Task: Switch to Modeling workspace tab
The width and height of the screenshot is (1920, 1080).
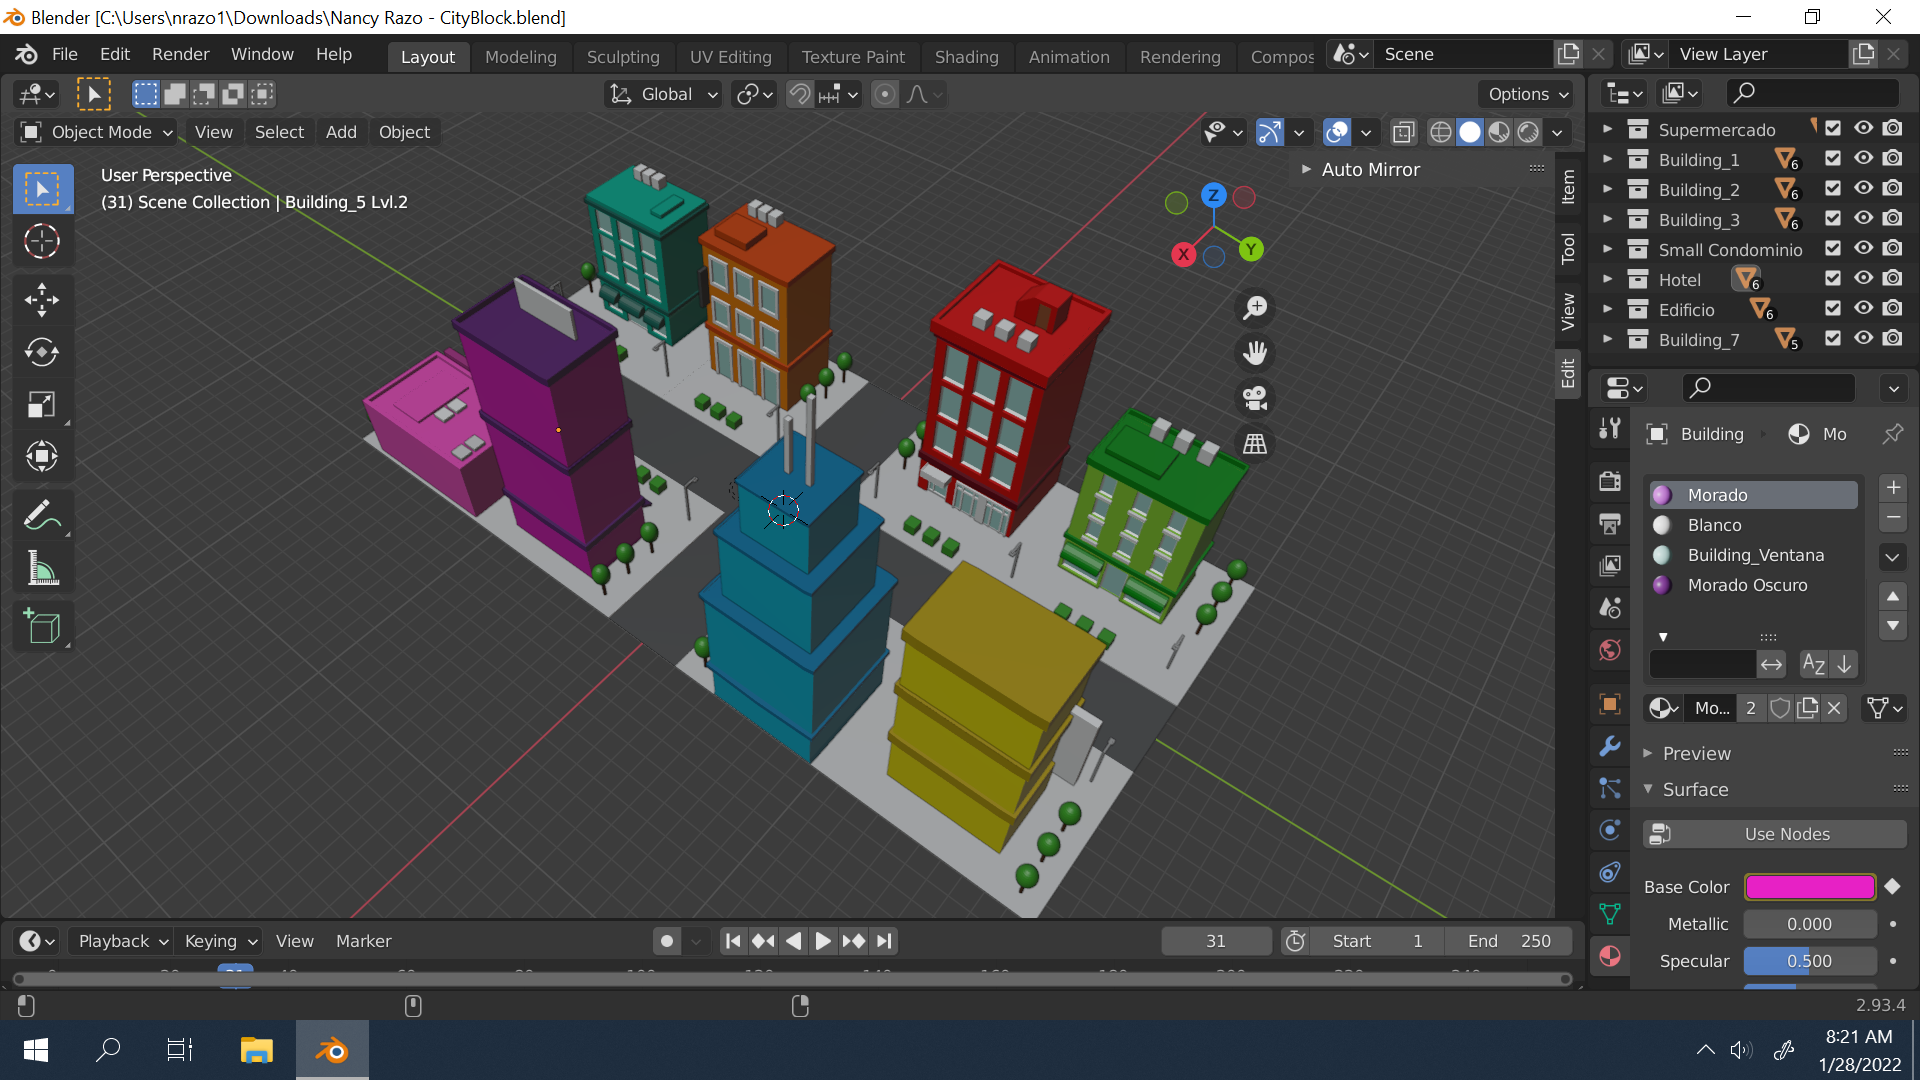Action: (520, 57)
